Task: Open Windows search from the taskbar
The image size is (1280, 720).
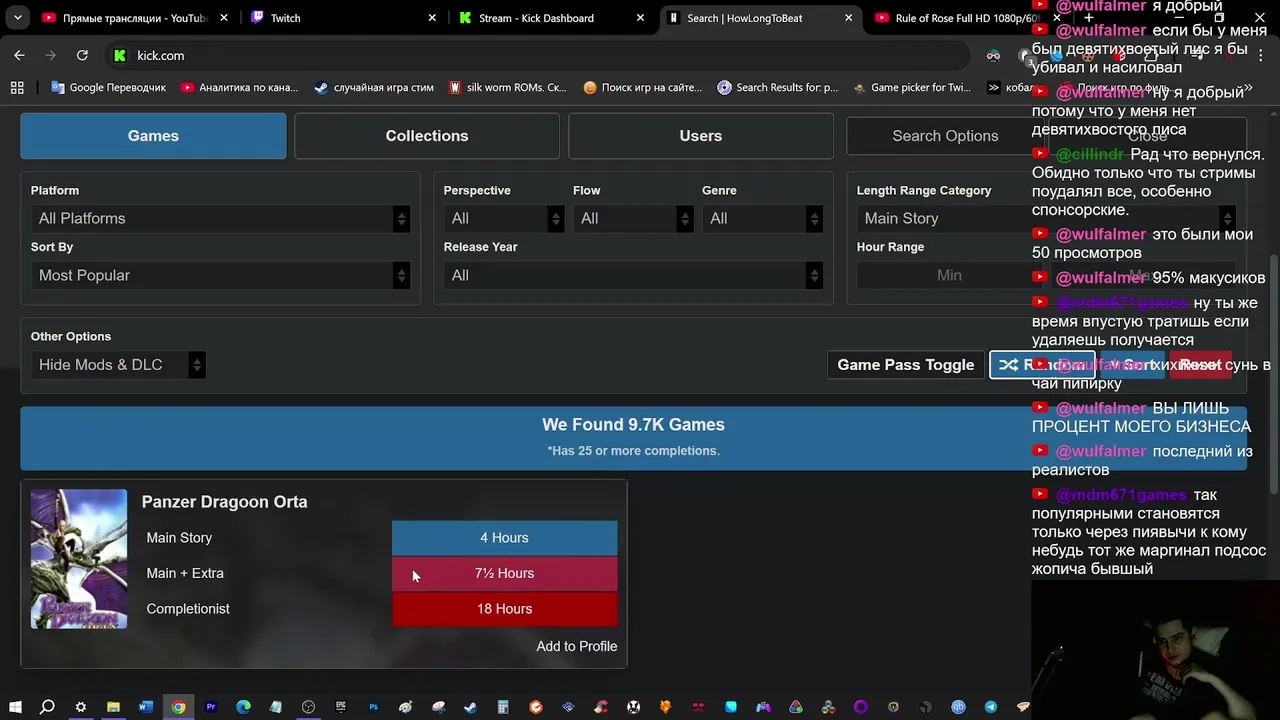Action: [47, 707]
